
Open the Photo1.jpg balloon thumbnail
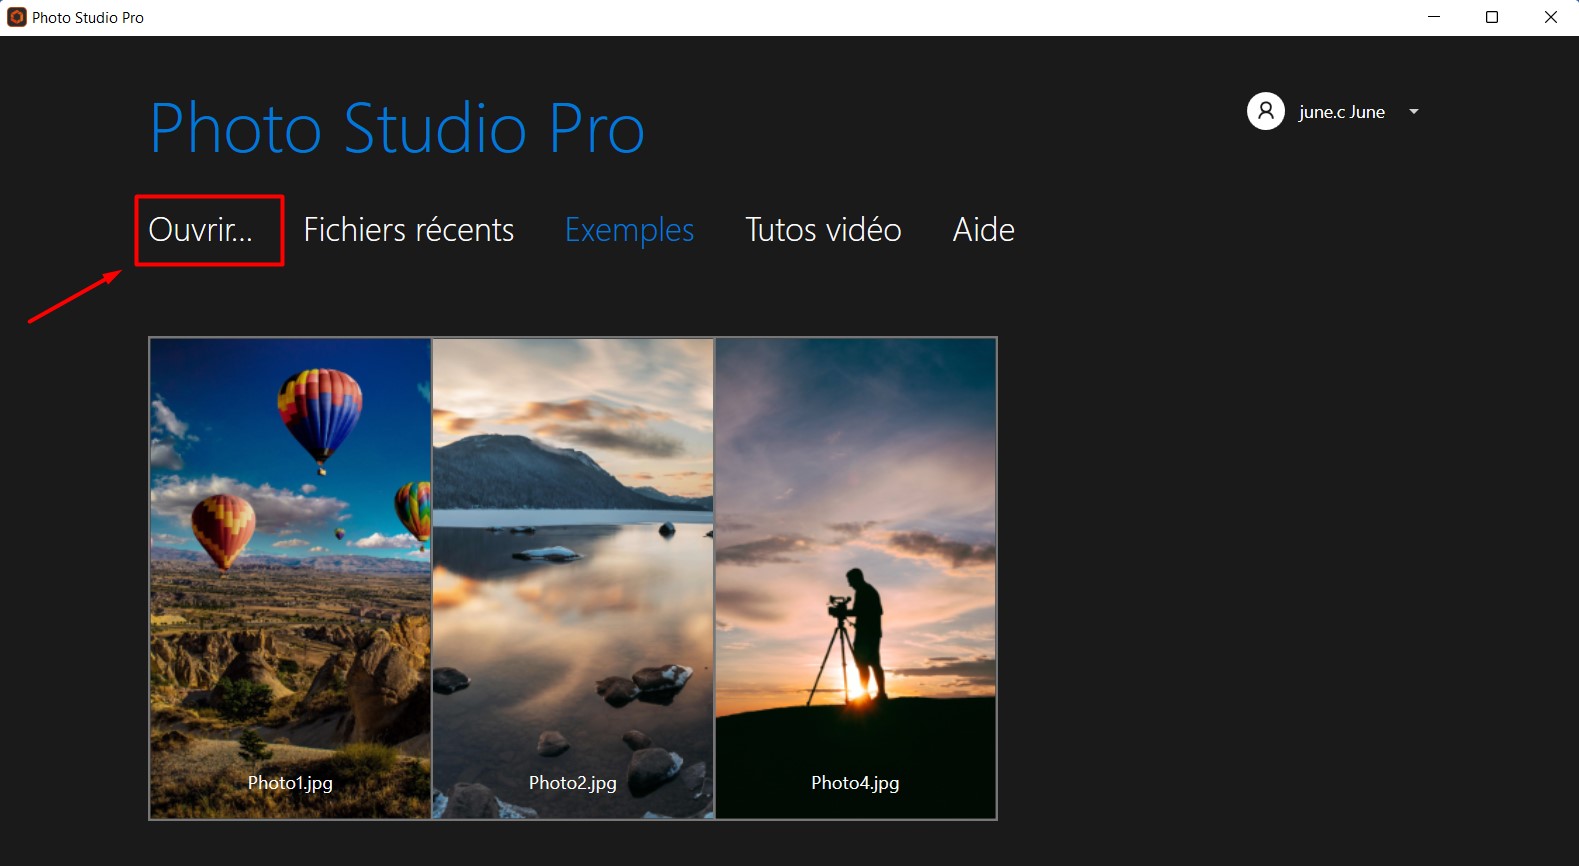tap(290, 579)
